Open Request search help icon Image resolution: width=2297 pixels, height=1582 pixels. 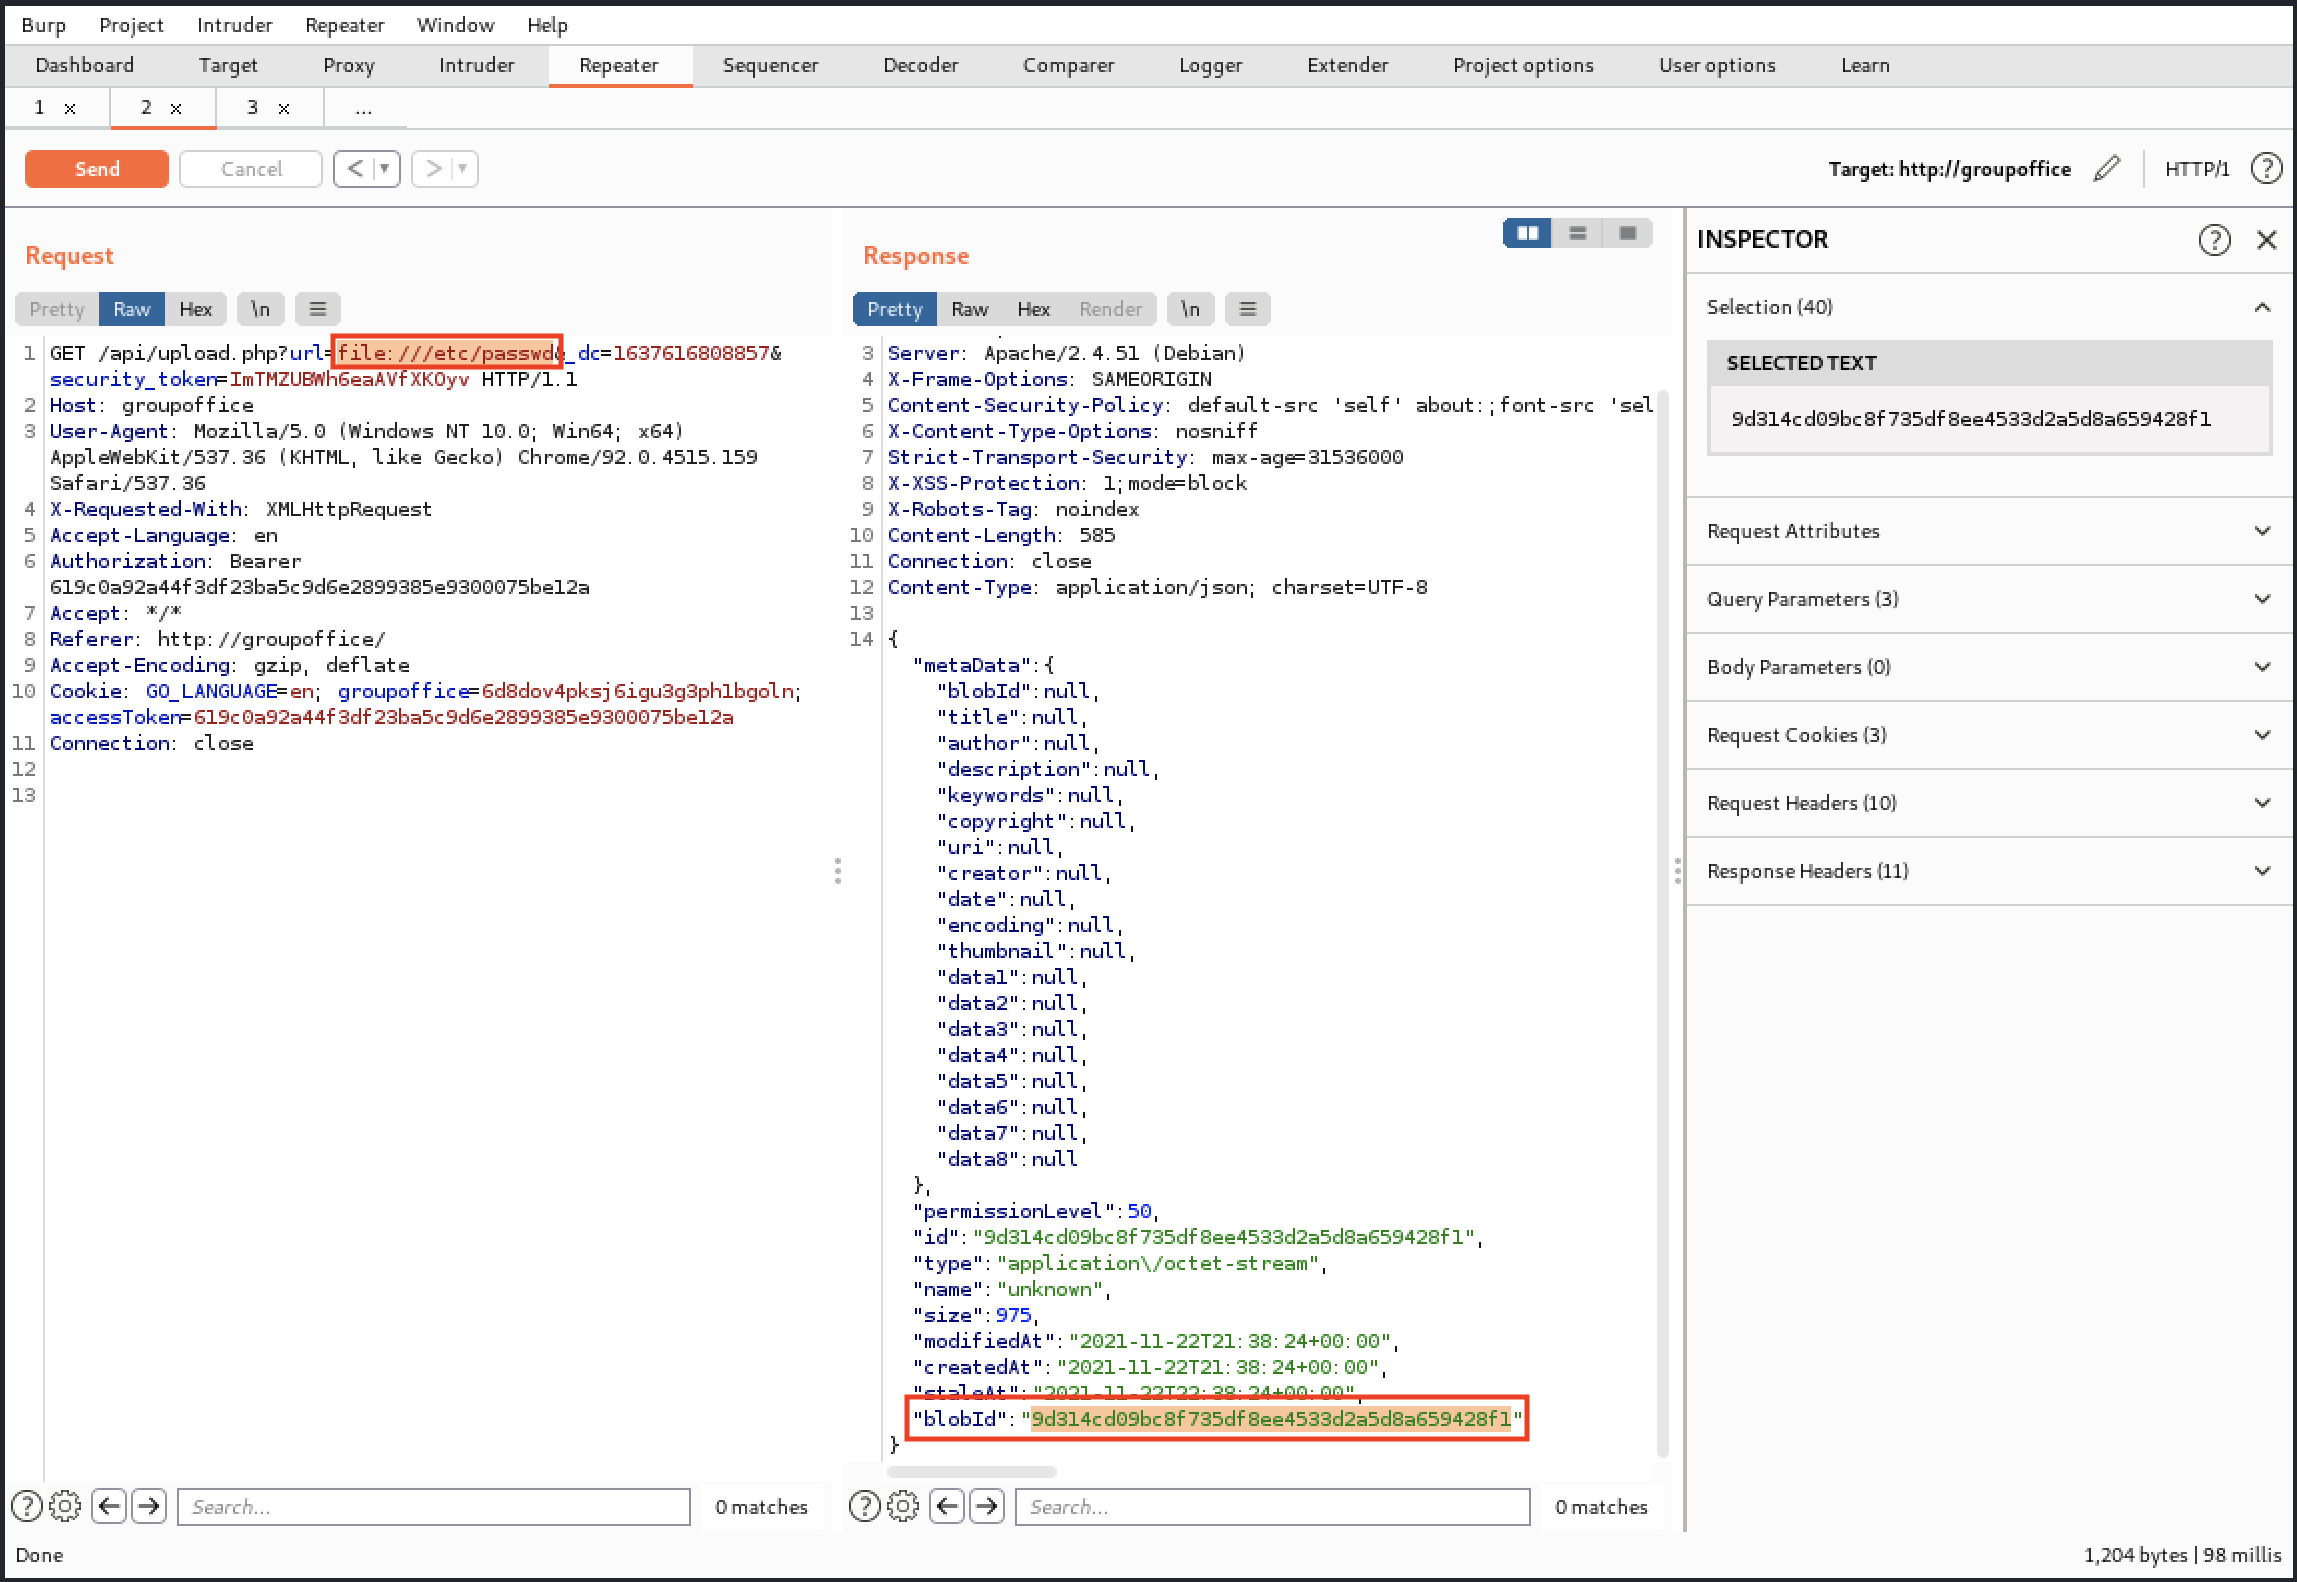pyautogui.click(x=27, y=1506)
